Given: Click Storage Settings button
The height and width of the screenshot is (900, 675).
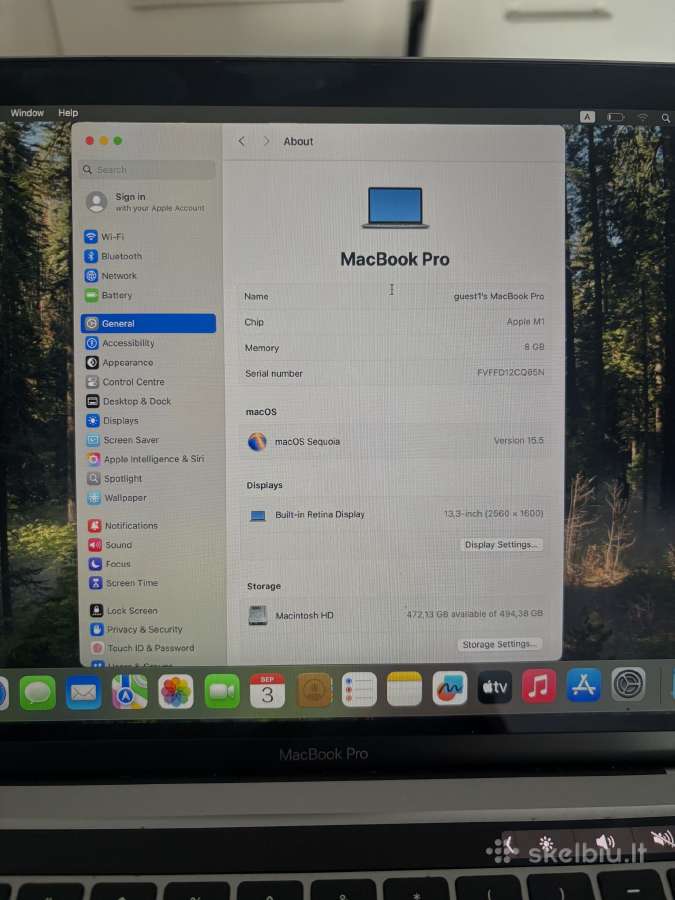Looking at the screenshot, I should click(499, 644).
